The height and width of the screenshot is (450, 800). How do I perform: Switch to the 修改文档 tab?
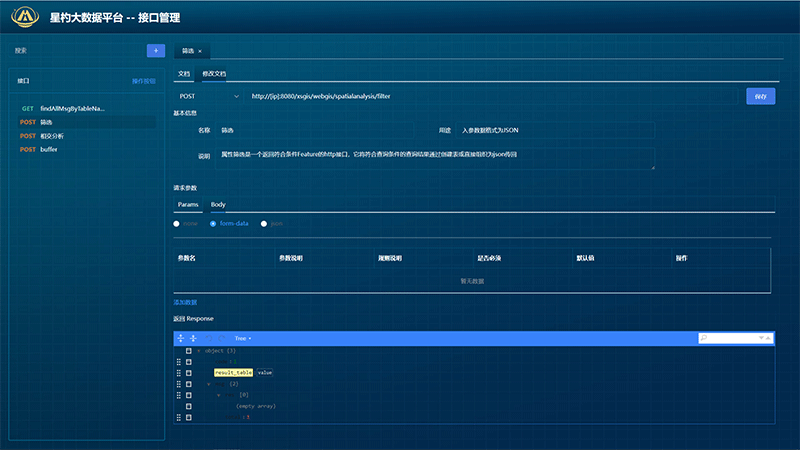[214, 74]
